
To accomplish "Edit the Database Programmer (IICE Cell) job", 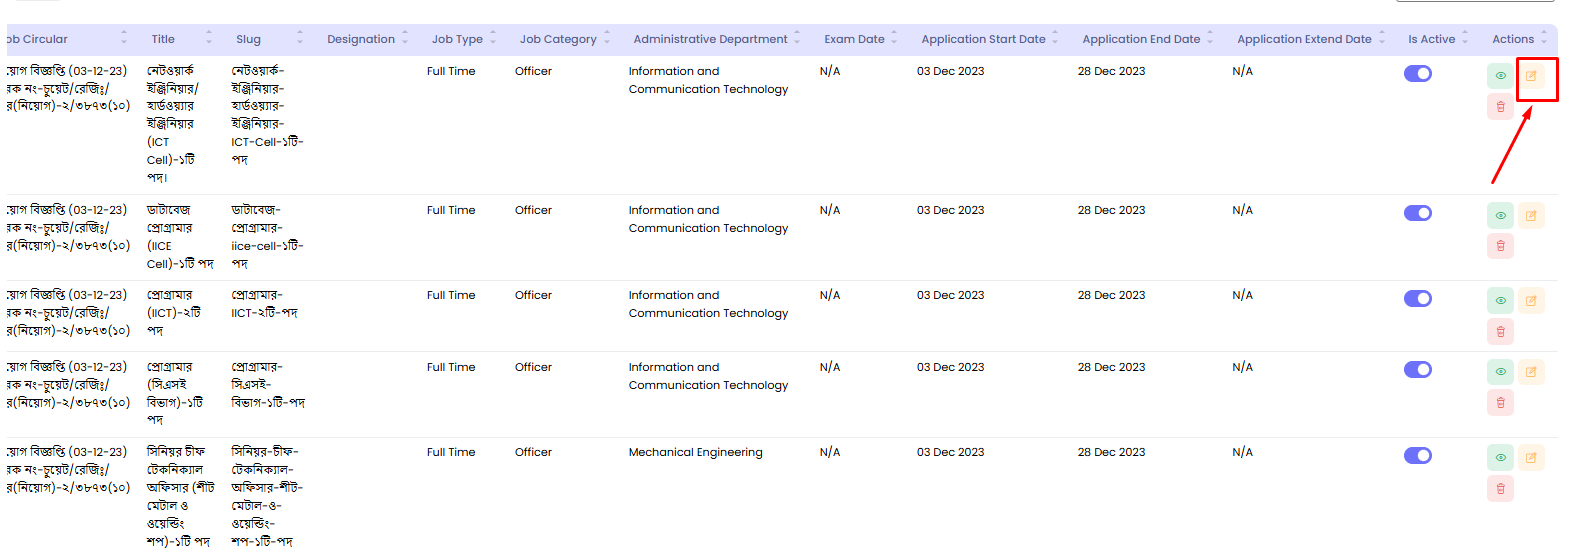I will tap(1531, 216).
